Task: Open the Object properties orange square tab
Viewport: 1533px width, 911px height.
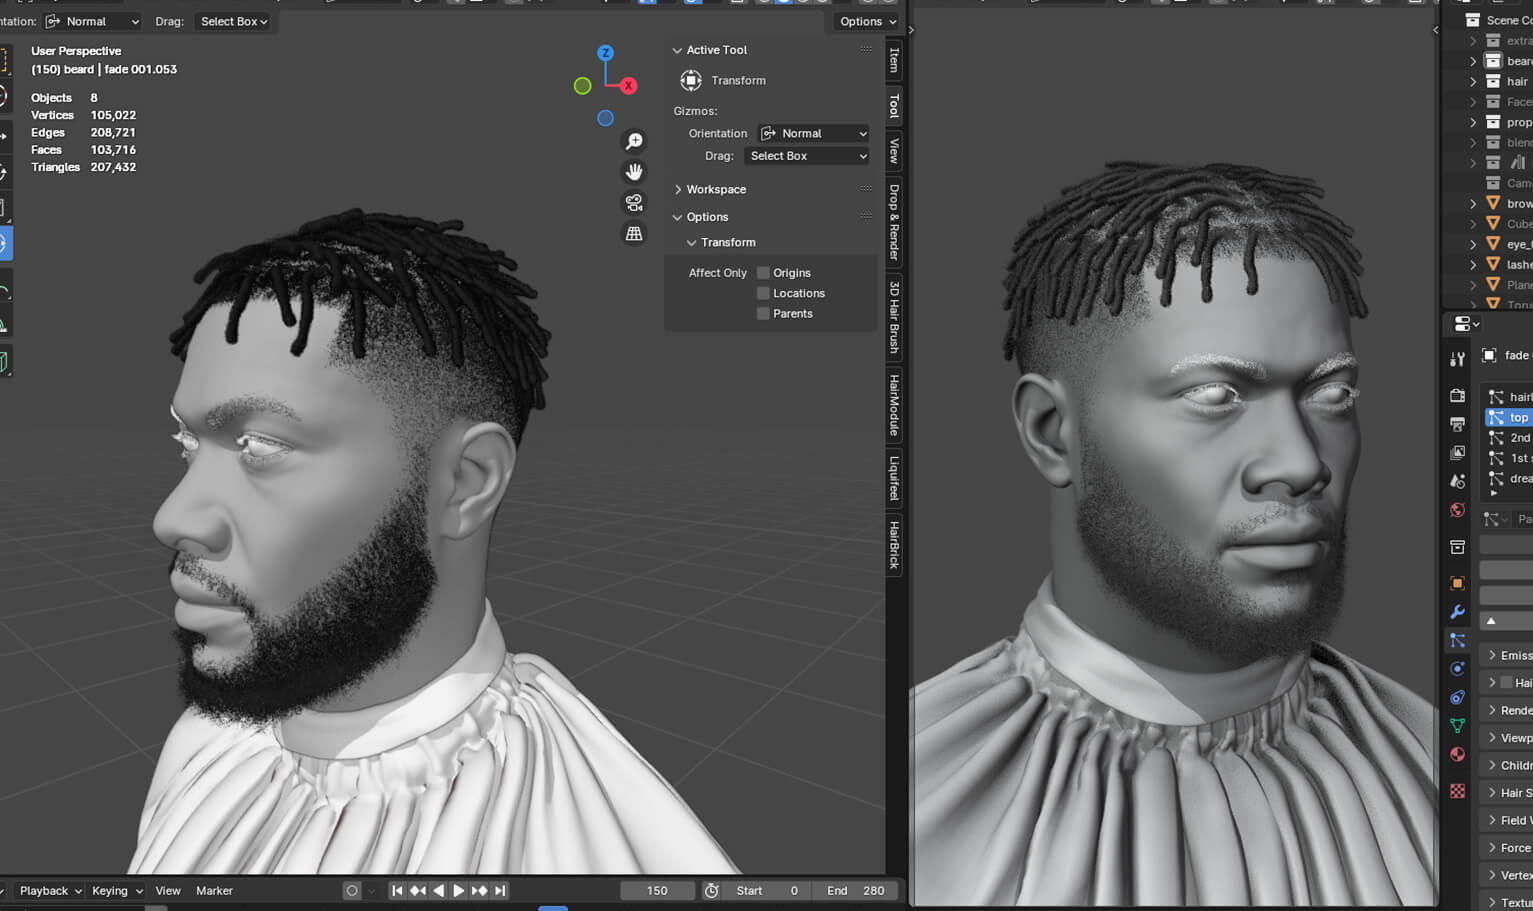Action: pyautogui.click(x=1457, y=583)
